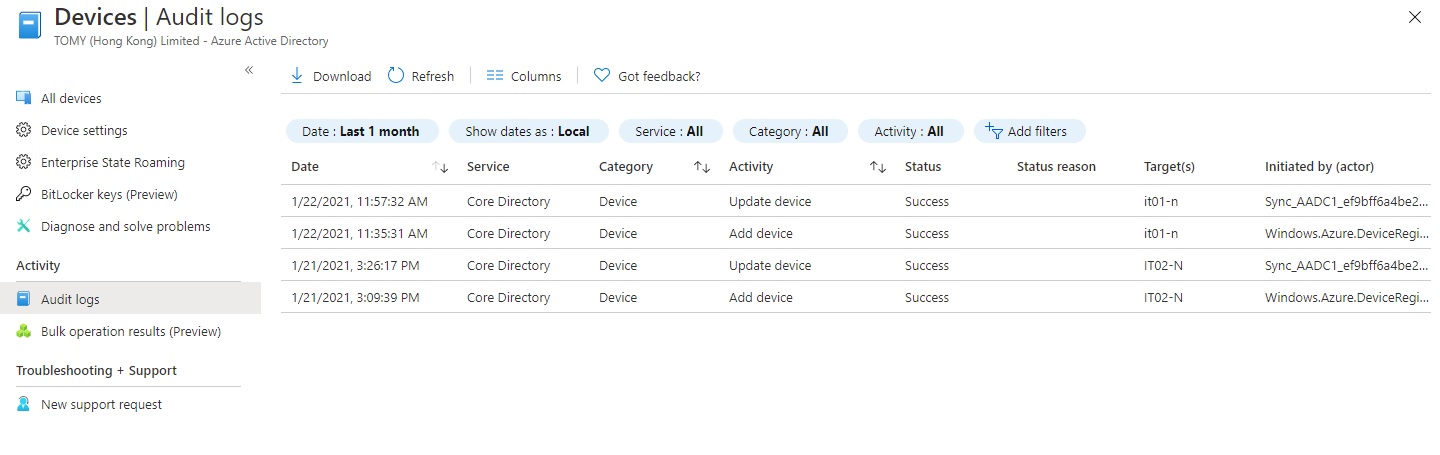Click the Audit logs icon in sidebar

[x=24, y=299]
